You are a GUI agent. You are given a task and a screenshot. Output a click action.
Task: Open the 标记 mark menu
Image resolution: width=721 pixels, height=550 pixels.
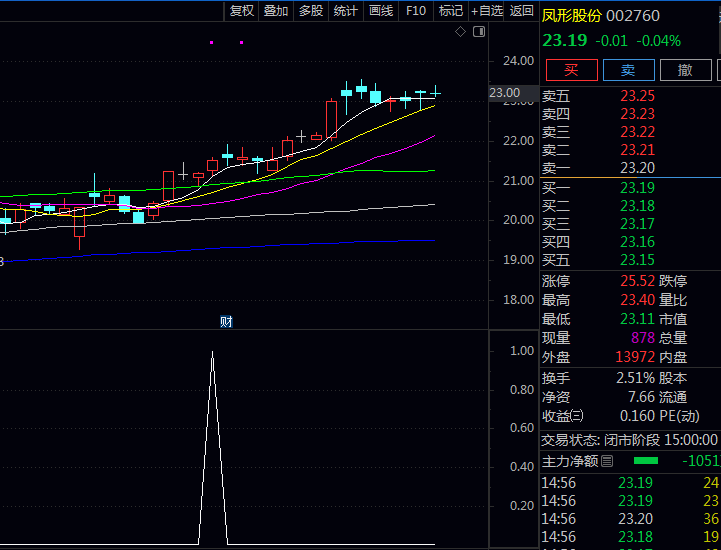tap(451, 11)
